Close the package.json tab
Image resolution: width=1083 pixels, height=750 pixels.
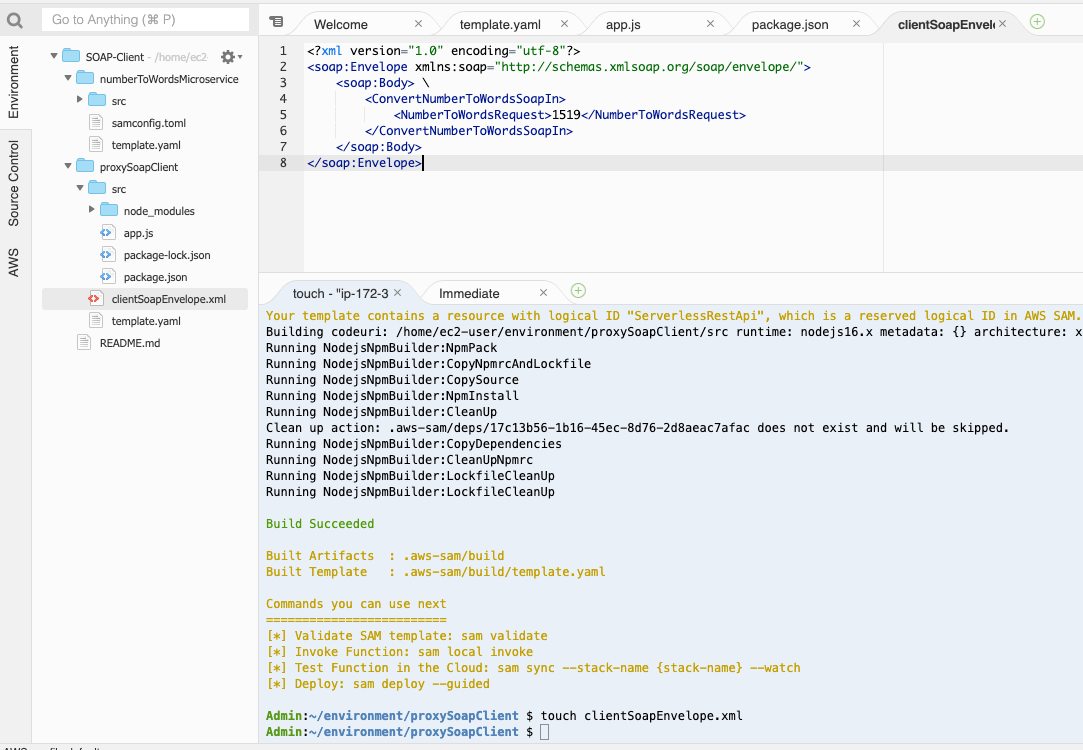tap(857, 24)
